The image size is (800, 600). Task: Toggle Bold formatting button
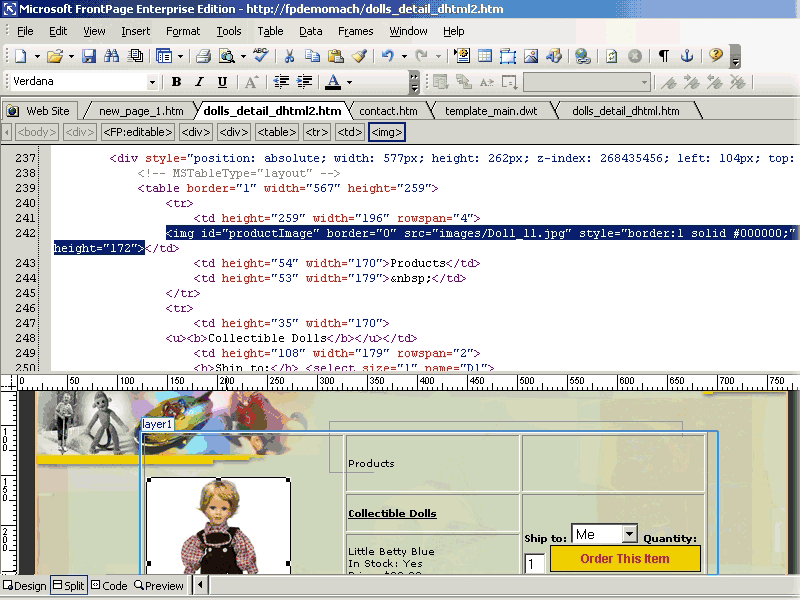(x=176, y=82)
